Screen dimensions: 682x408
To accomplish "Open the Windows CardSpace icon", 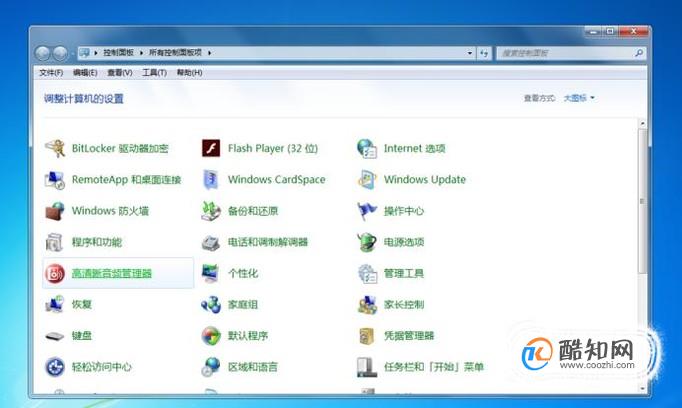I will coord(211,180).
